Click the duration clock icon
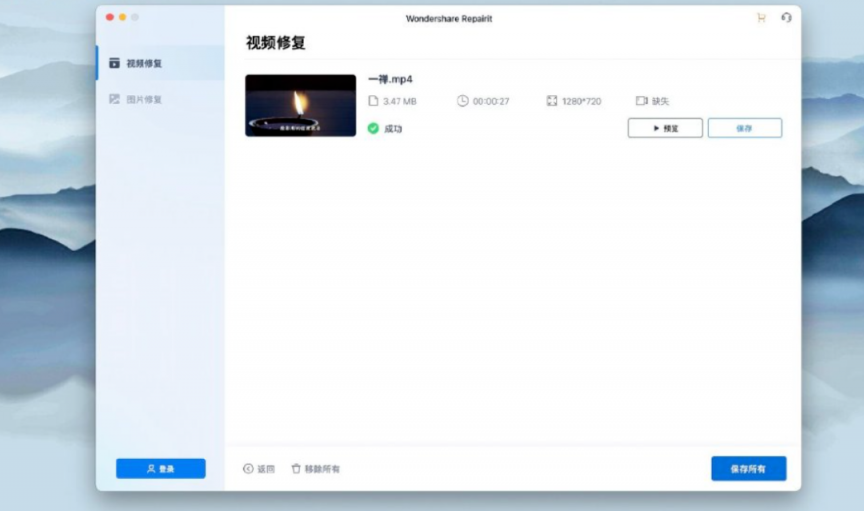The width and height of the screenshot is (864, 511). click(462, 101)
